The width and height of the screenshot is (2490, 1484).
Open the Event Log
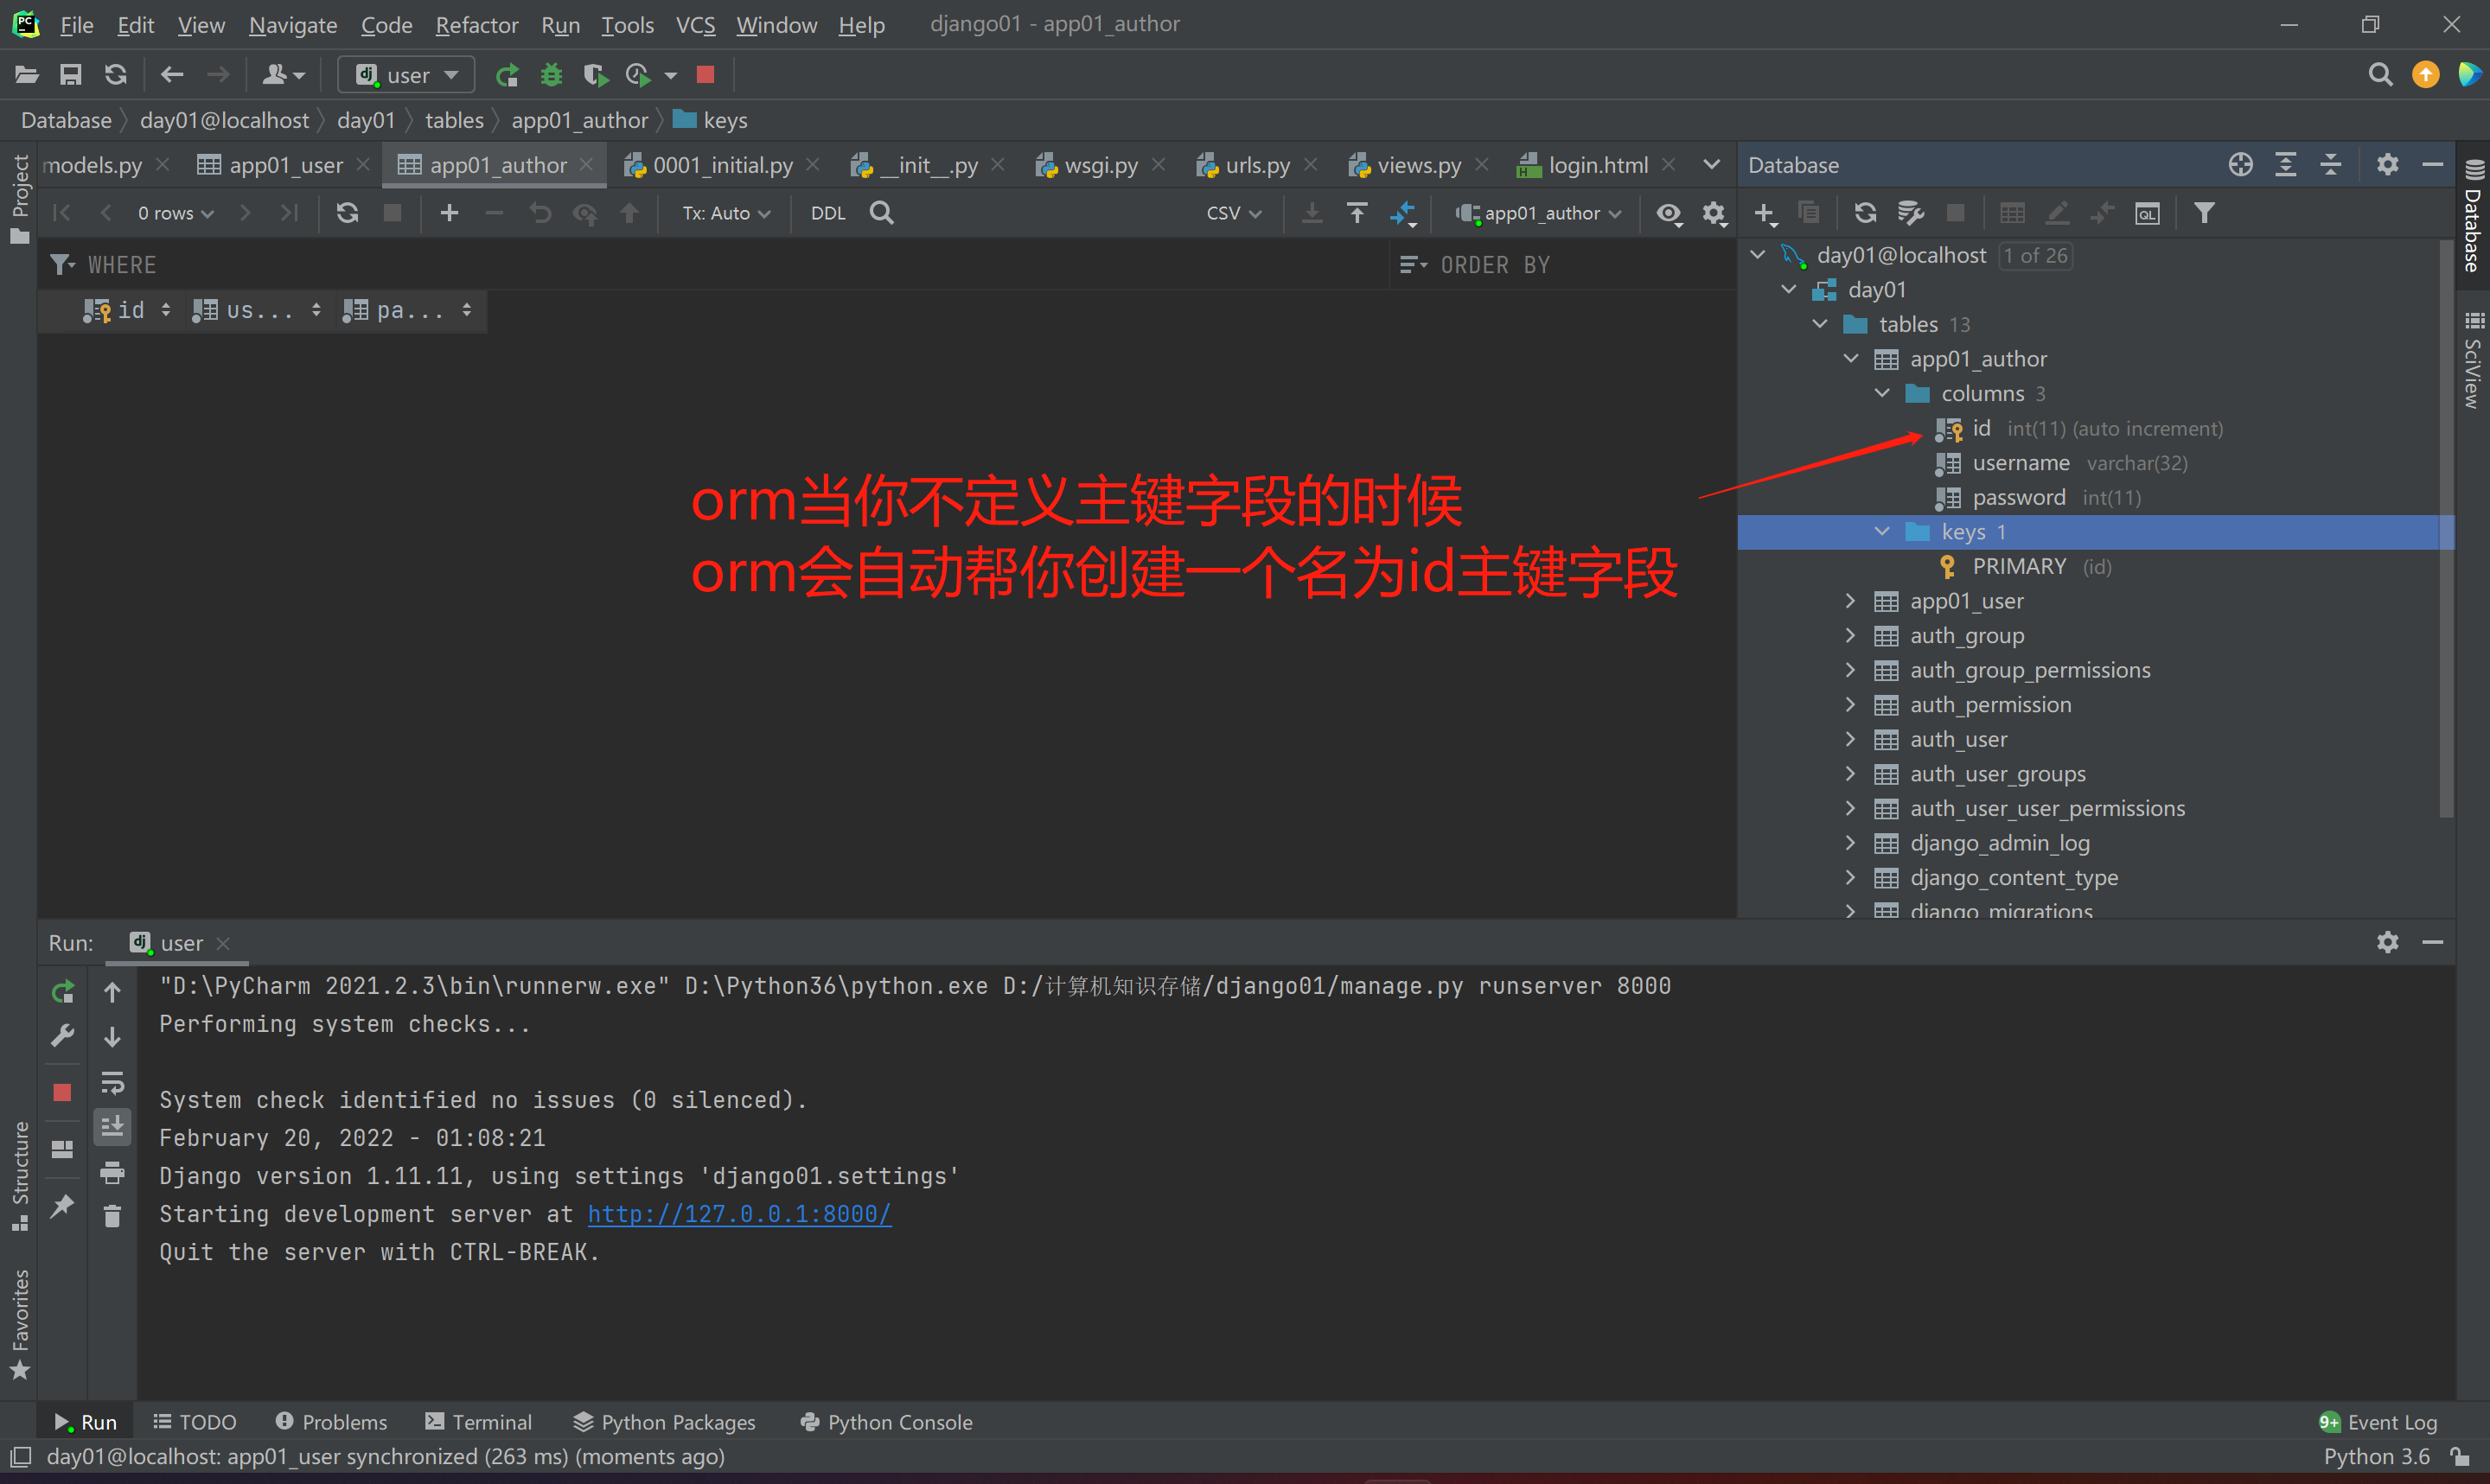[x=2378, y=1422]
